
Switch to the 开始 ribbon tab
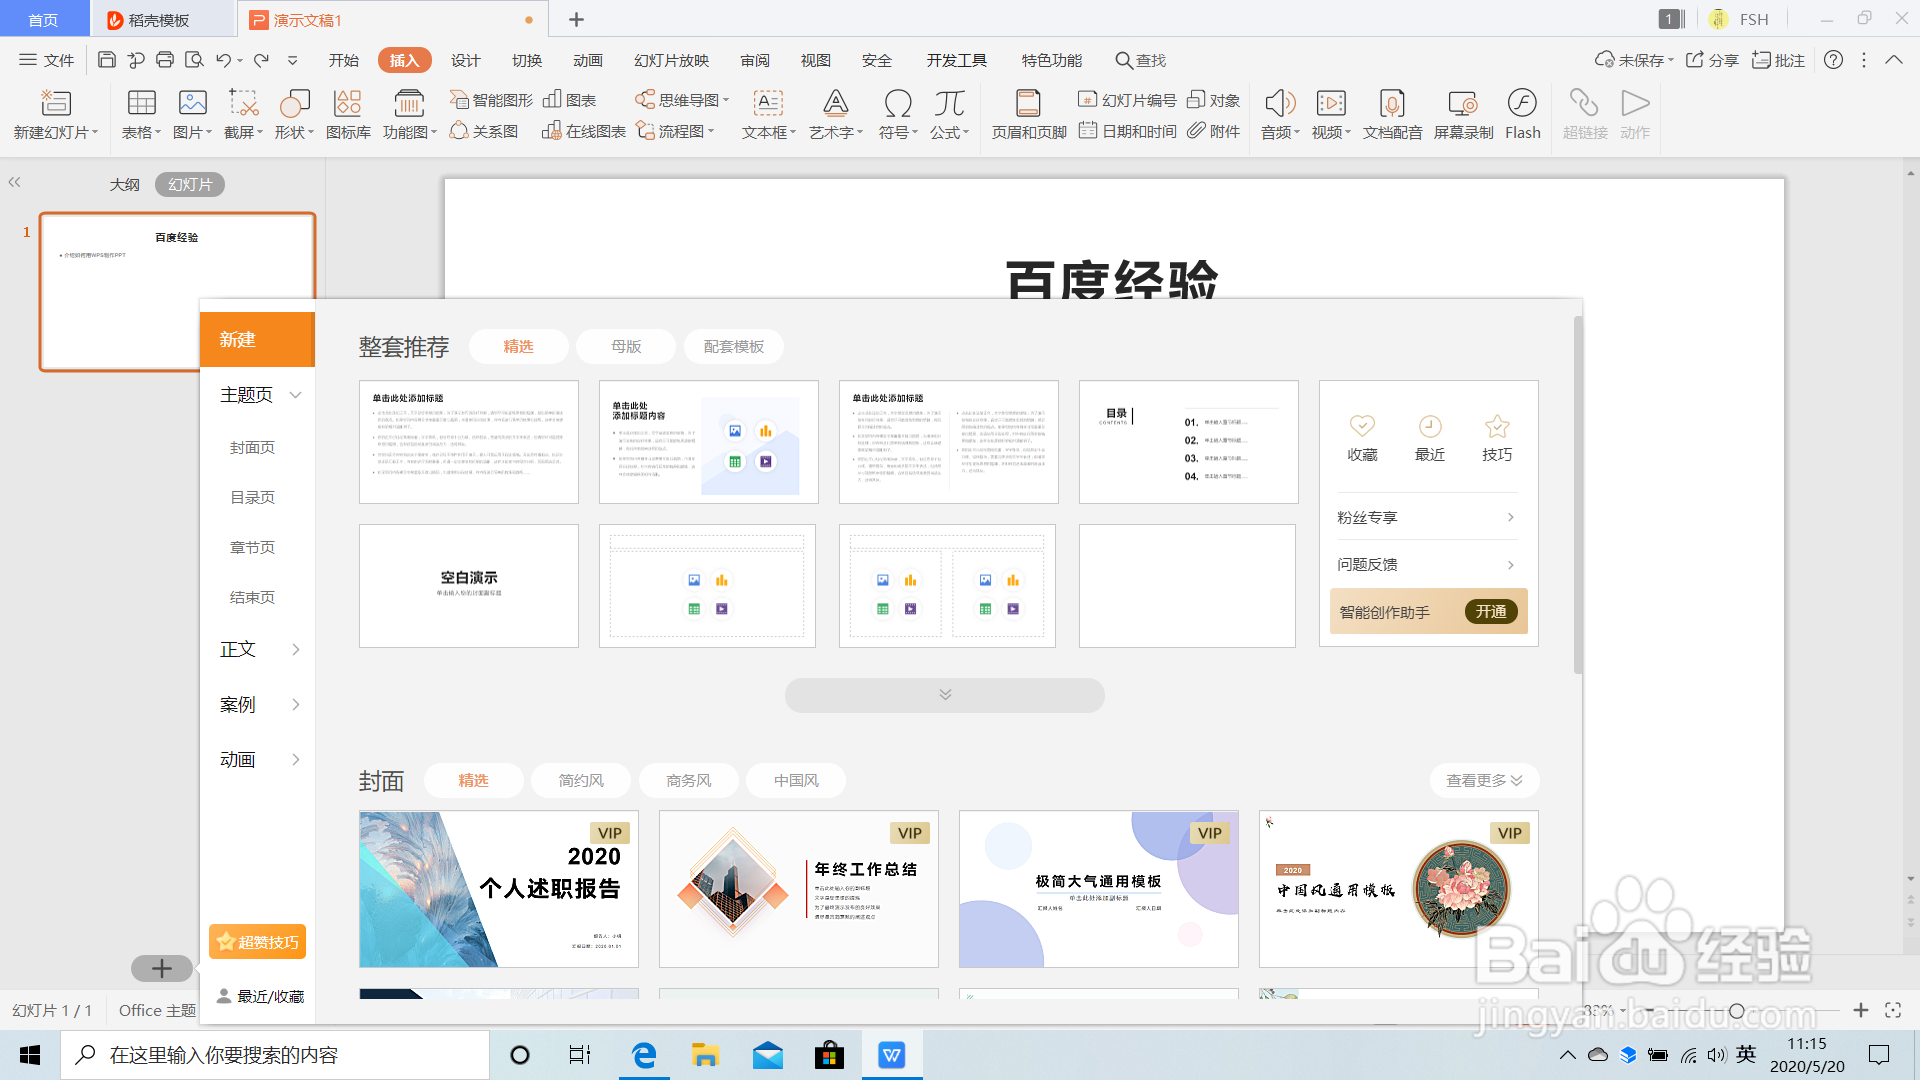point(344,60)
